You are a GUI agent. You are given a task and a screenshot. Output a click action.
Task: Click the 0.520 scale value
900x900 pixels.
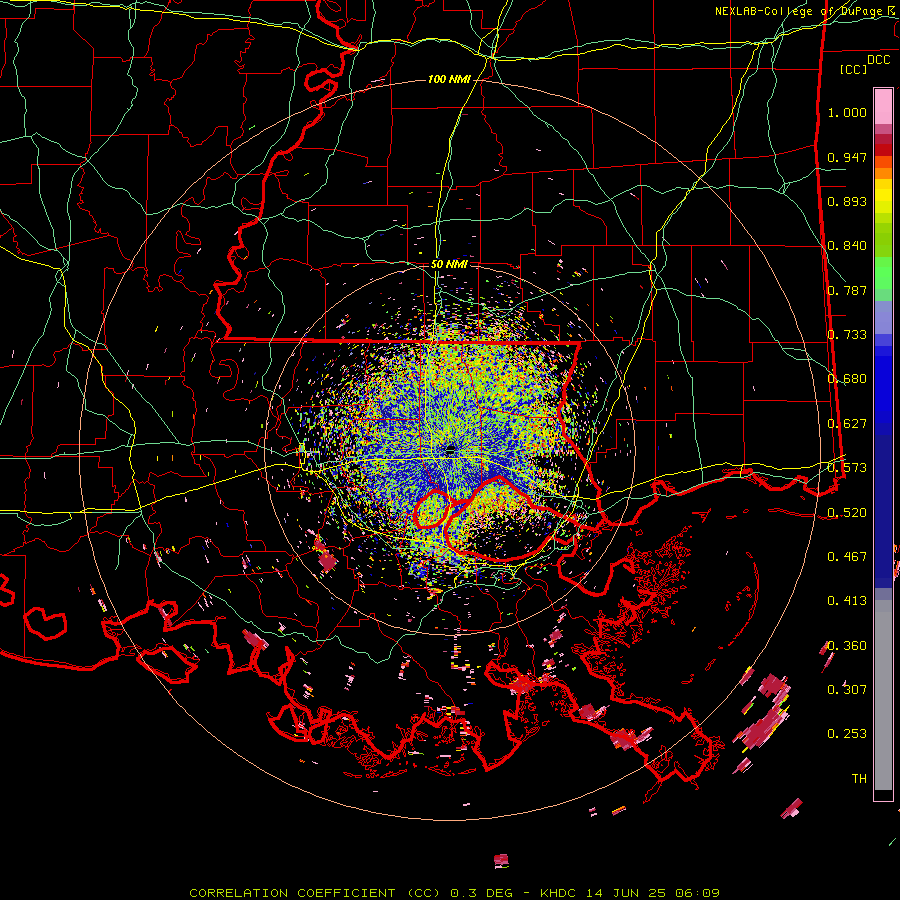[847, 512]
